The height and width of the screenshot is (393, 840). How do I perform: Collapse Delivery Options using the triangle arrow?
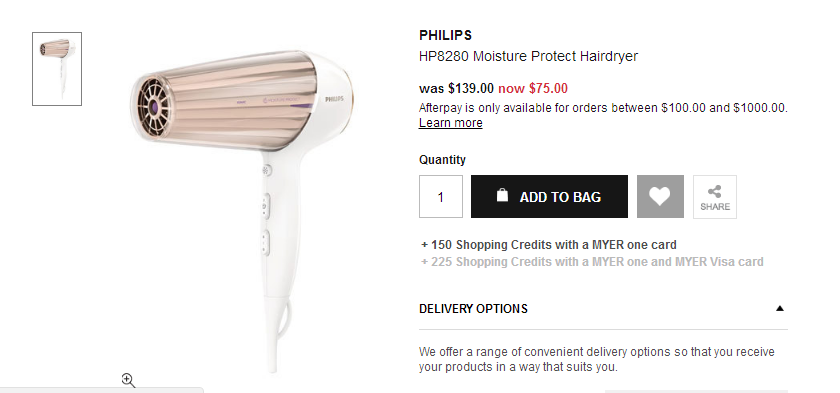[780, 308]
